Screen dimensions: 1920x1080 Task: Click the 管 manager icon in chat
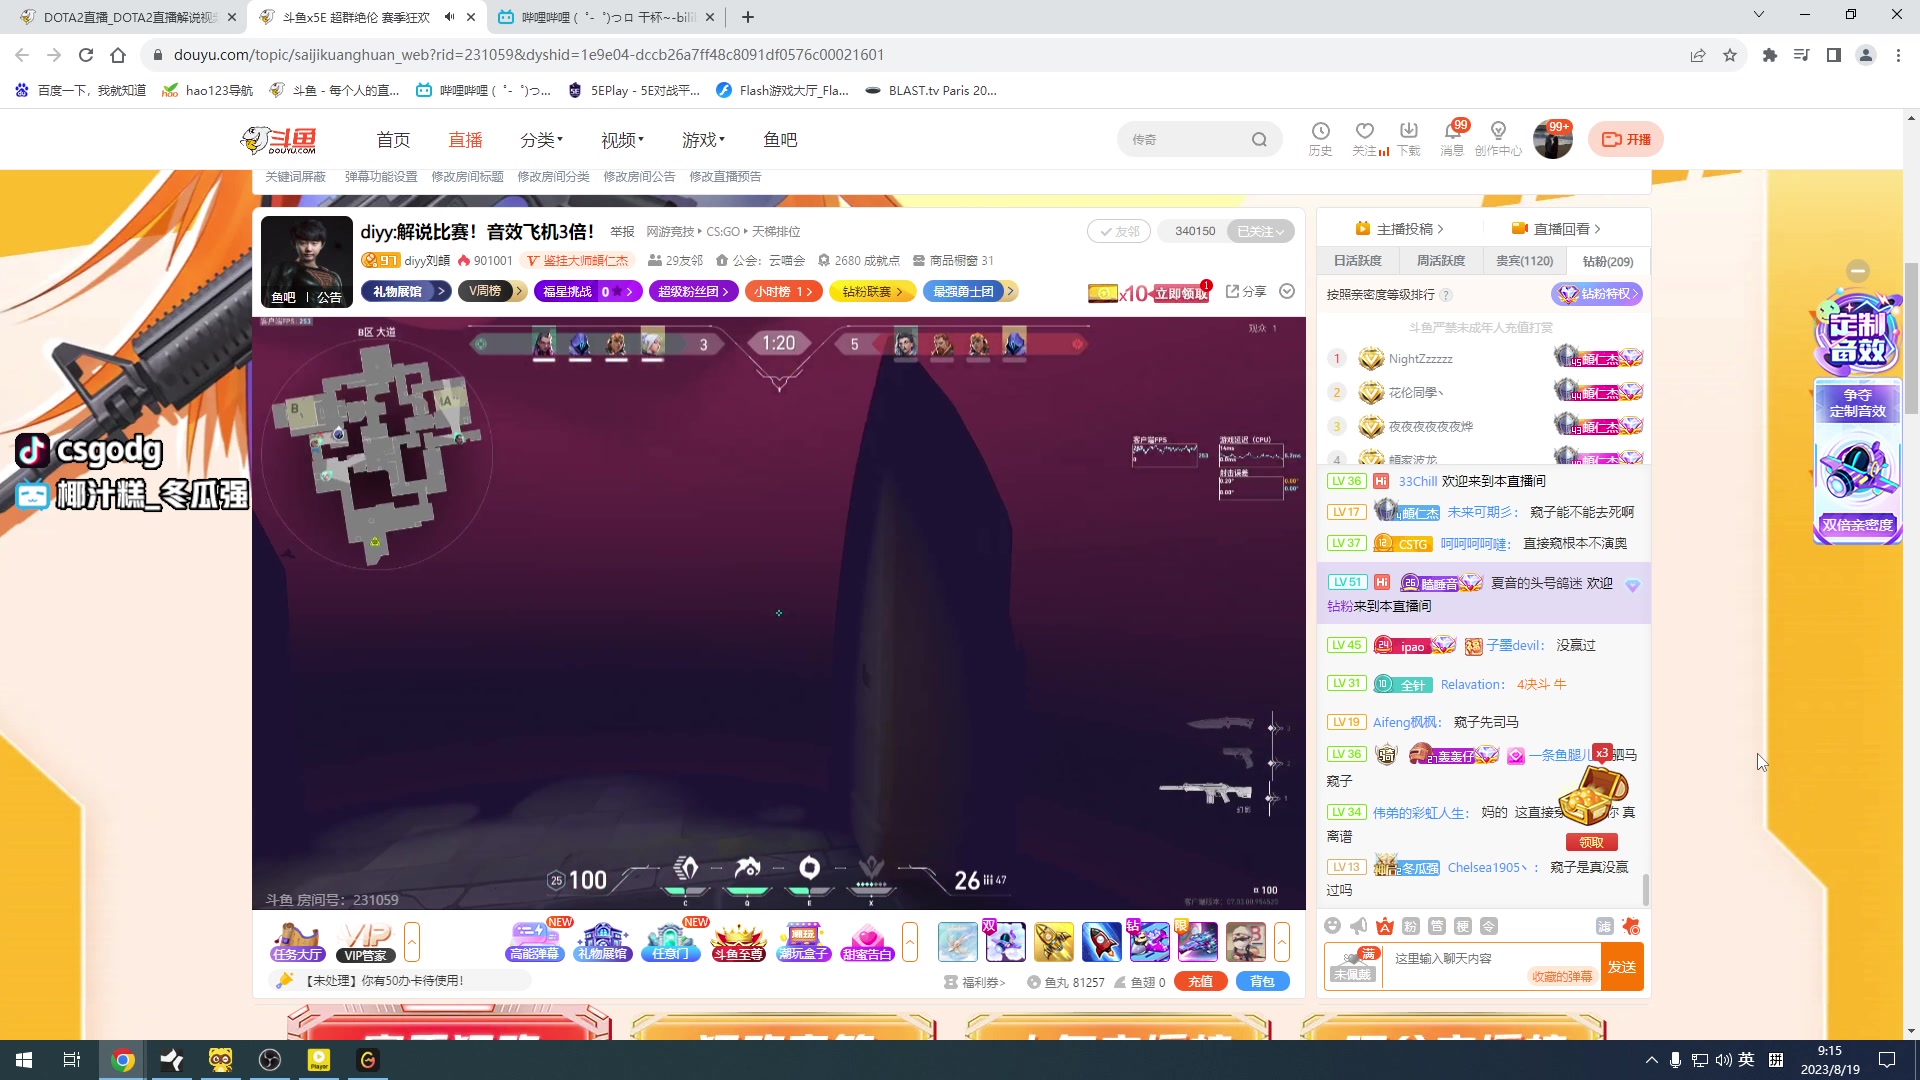point(1436,926)
